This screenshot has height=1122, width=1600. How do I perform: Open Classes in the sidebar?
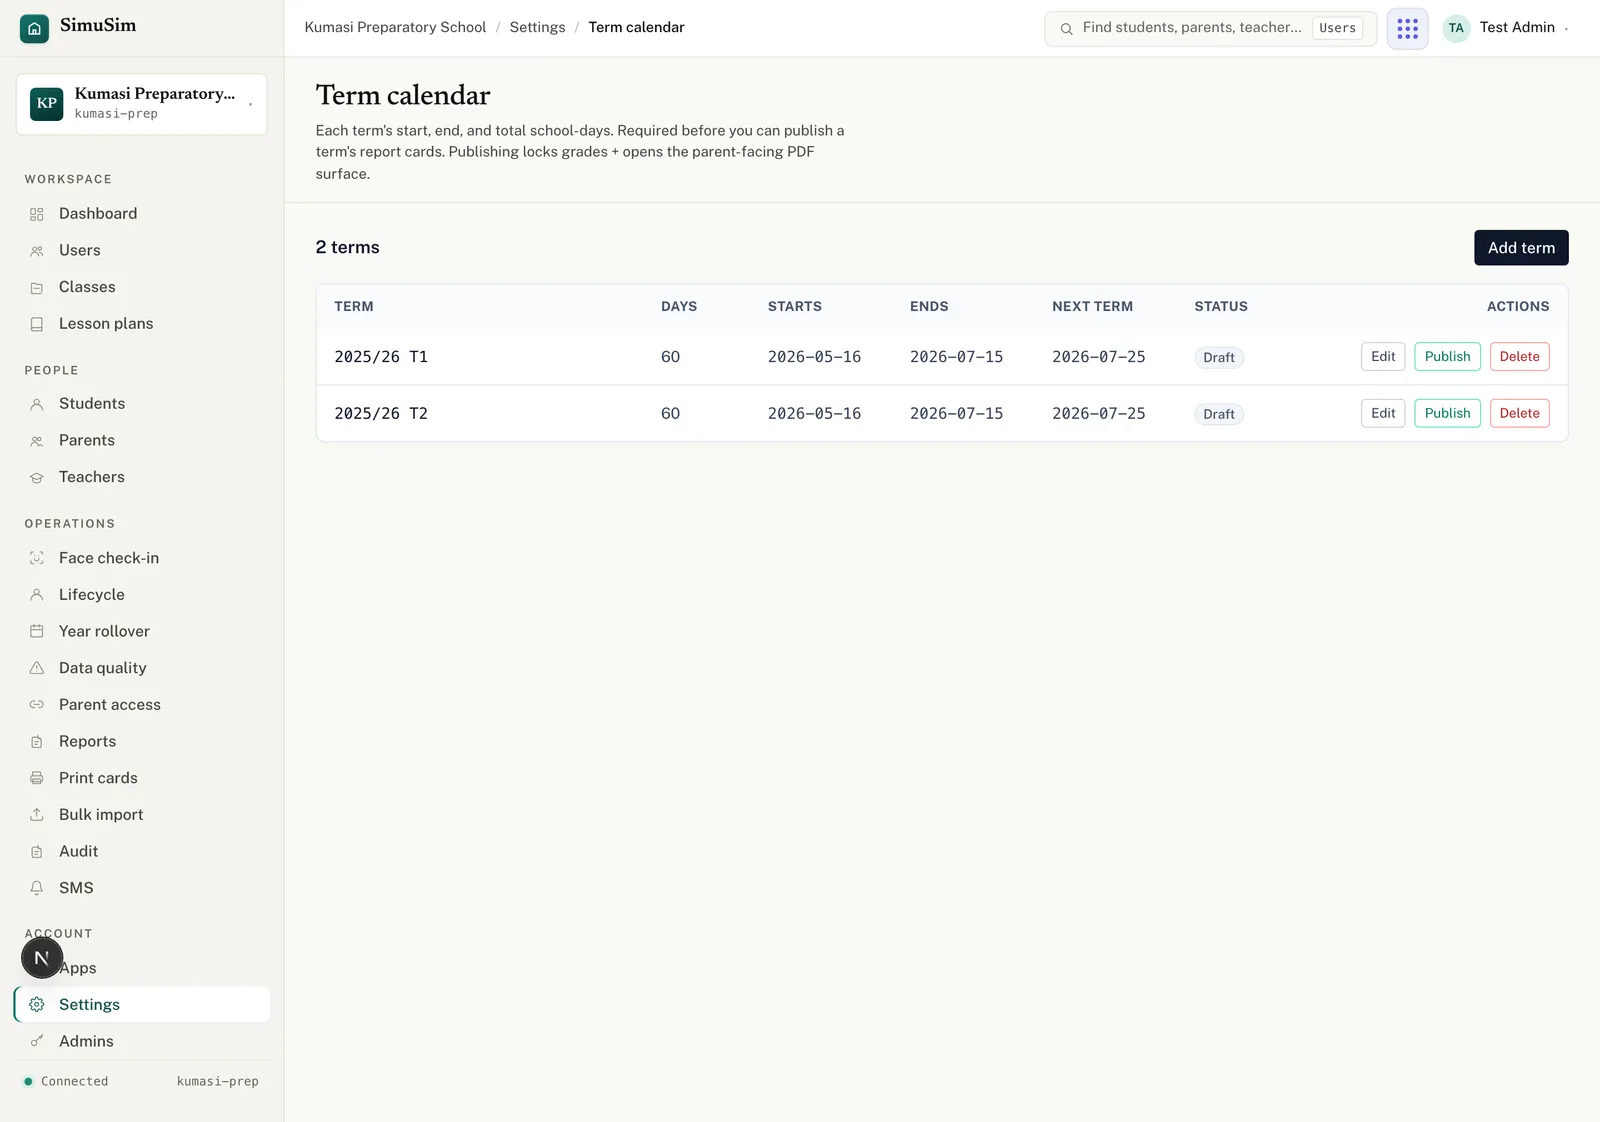coord(142,287)
